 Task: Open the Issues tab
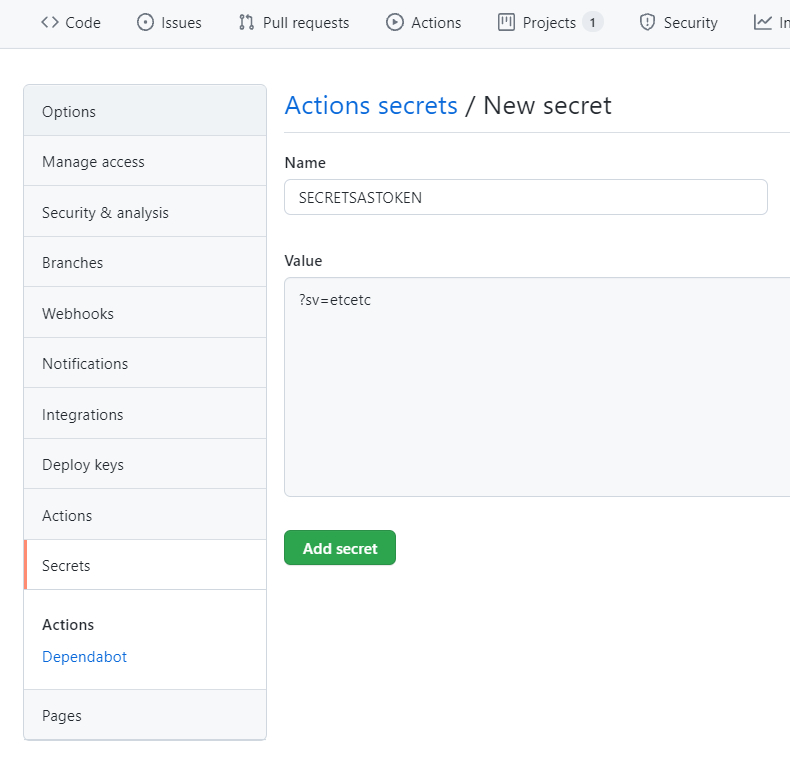tap(169, 23)
